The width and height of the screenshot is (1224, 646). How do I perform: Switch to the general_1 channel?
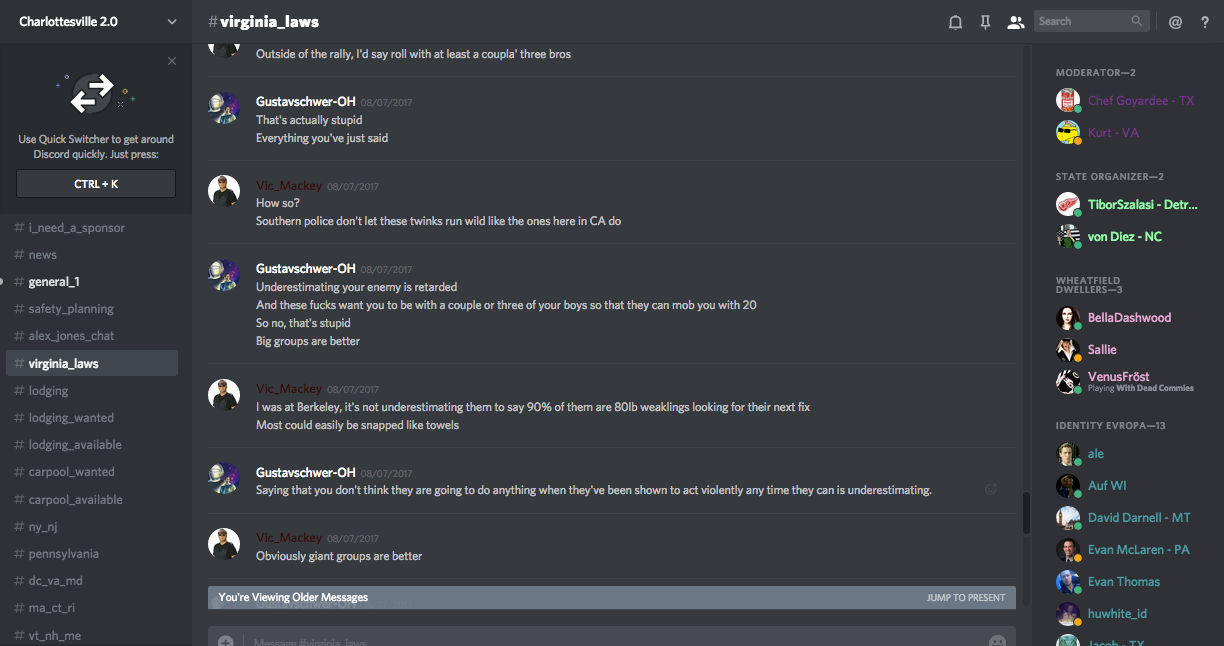[x=54, y=282]
